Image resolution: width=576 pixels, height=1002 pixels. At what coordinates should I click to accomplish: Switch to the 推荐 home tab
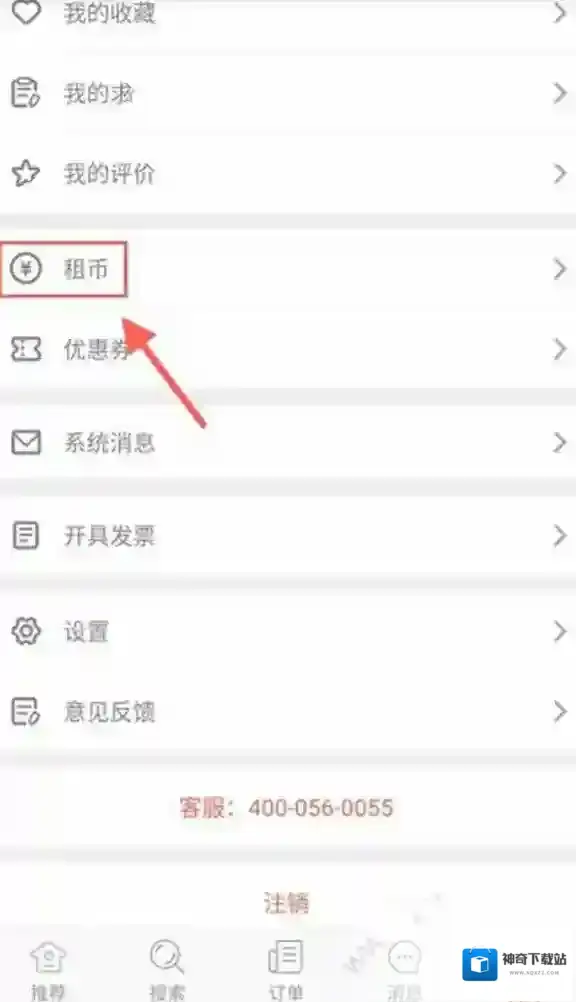pyautogui.click(x=48, y=968)
